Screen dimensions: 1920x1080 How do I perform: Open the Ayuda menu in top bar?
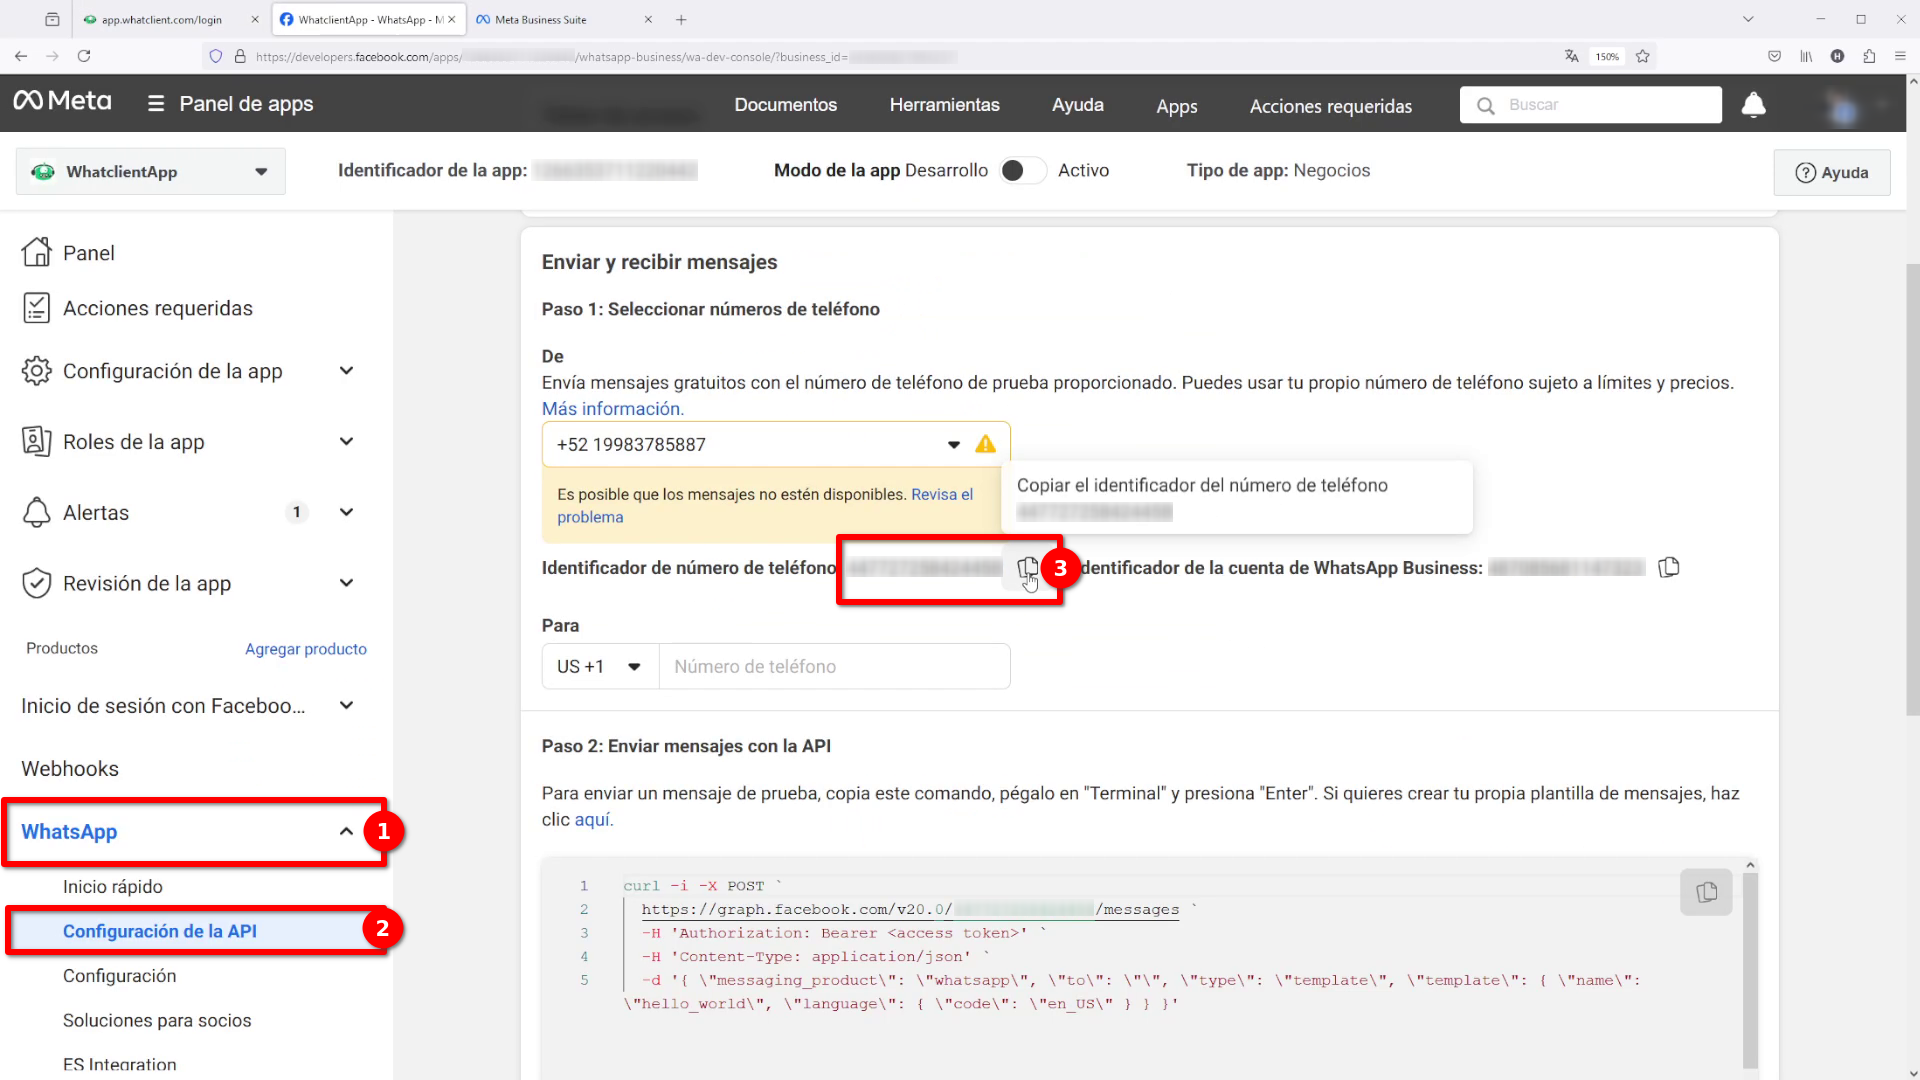coord(1077,105)
